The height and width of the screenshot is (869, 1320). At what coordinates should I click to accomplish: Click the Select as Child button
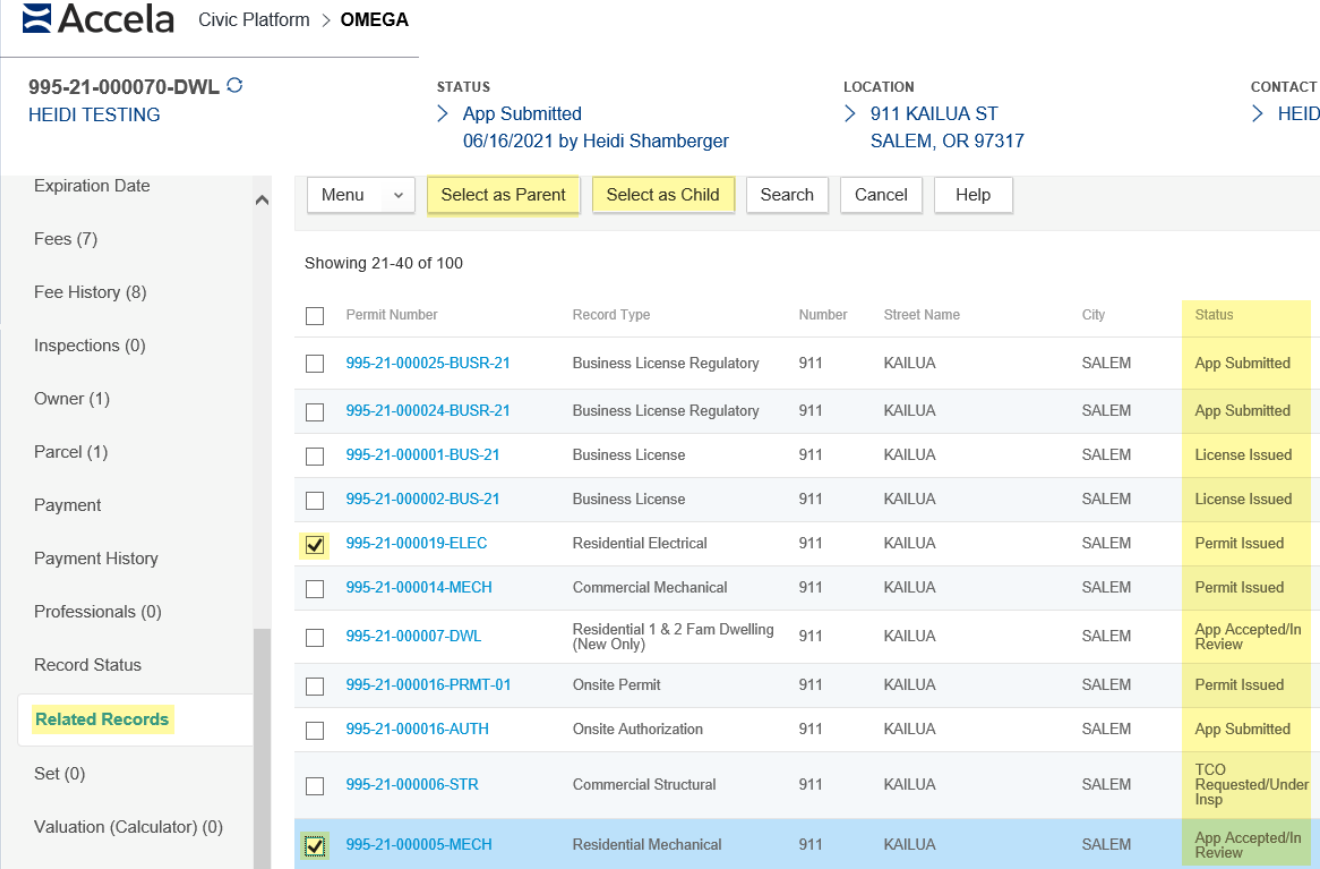[x=662, y=195]
